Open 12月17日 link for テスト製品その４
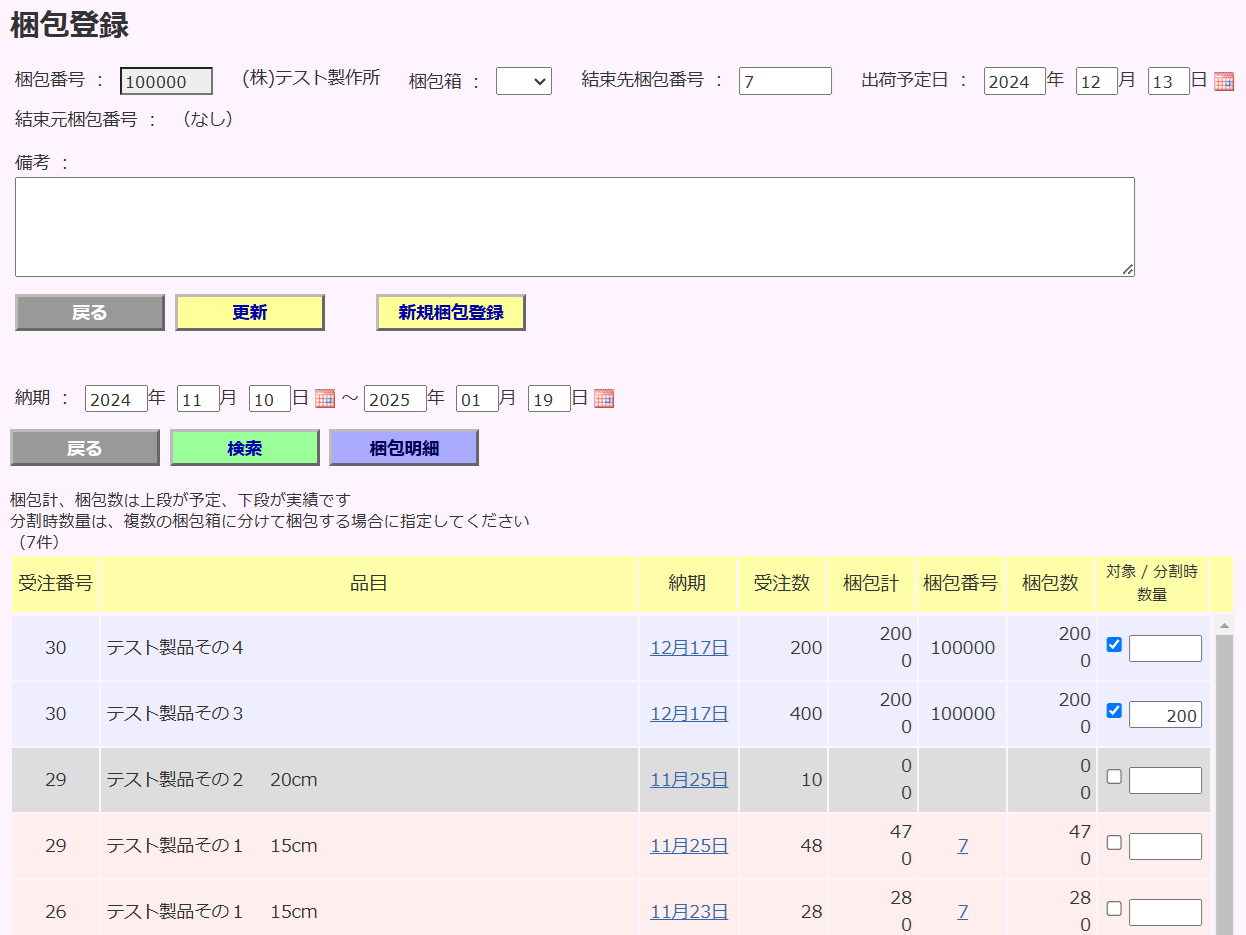 tap(689, 648)
